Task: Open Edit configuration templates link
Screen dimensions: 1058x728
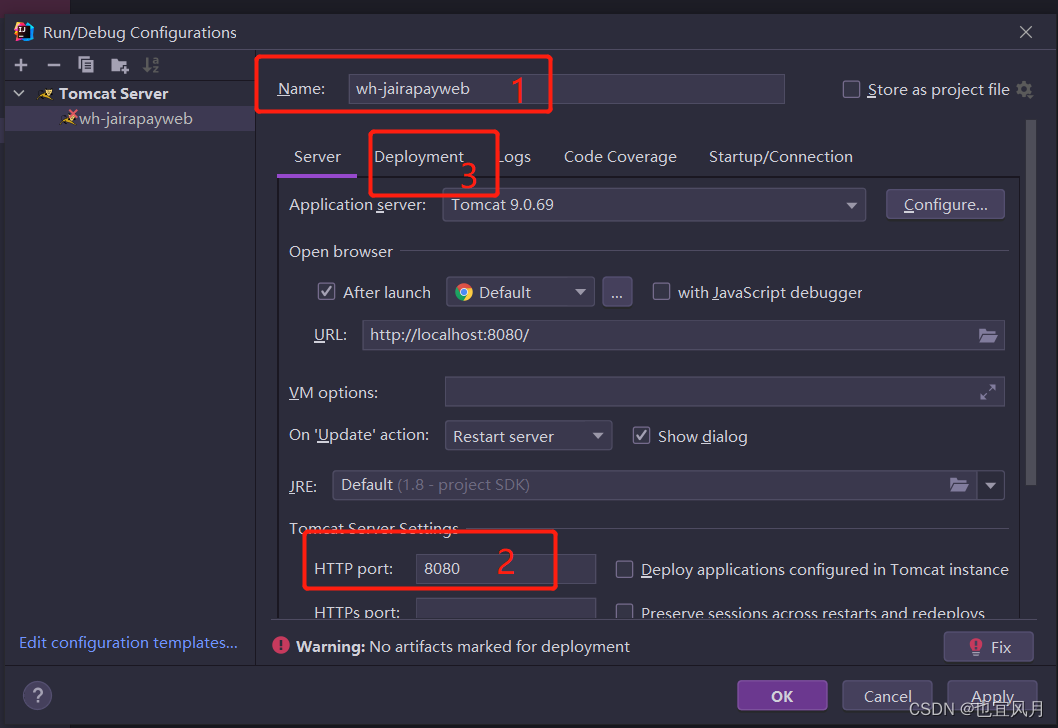Action: tap(128, 642)
